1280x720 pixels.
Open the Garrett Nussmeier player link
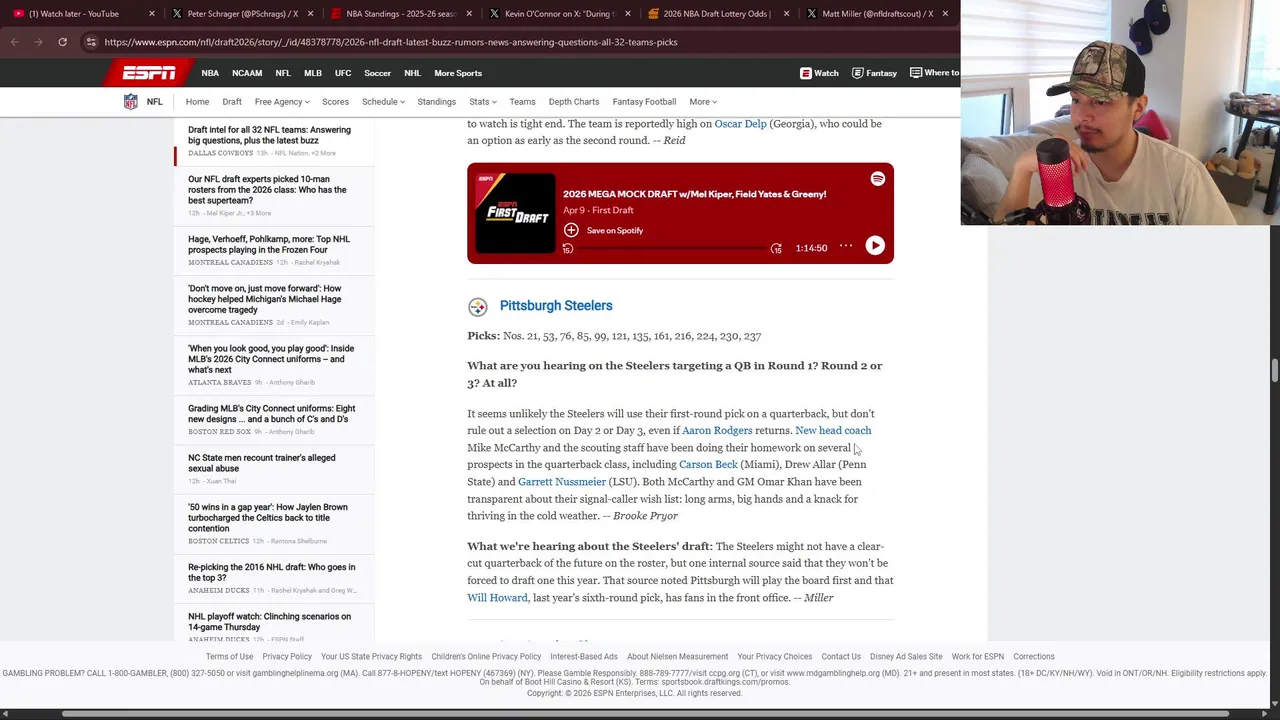click(x=562, y=482)
